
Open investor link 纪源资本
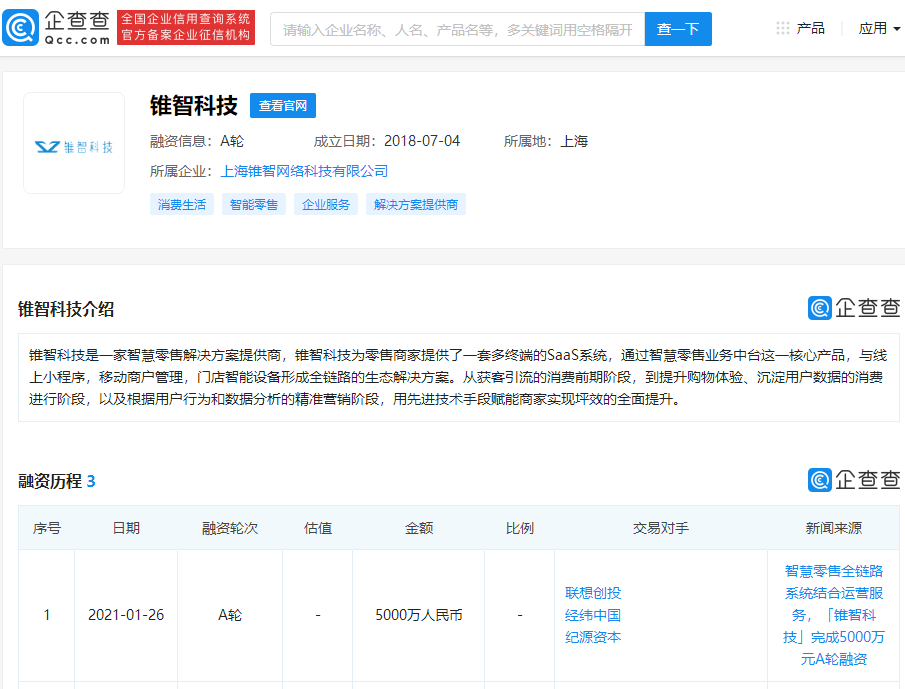tap(593, 637)
